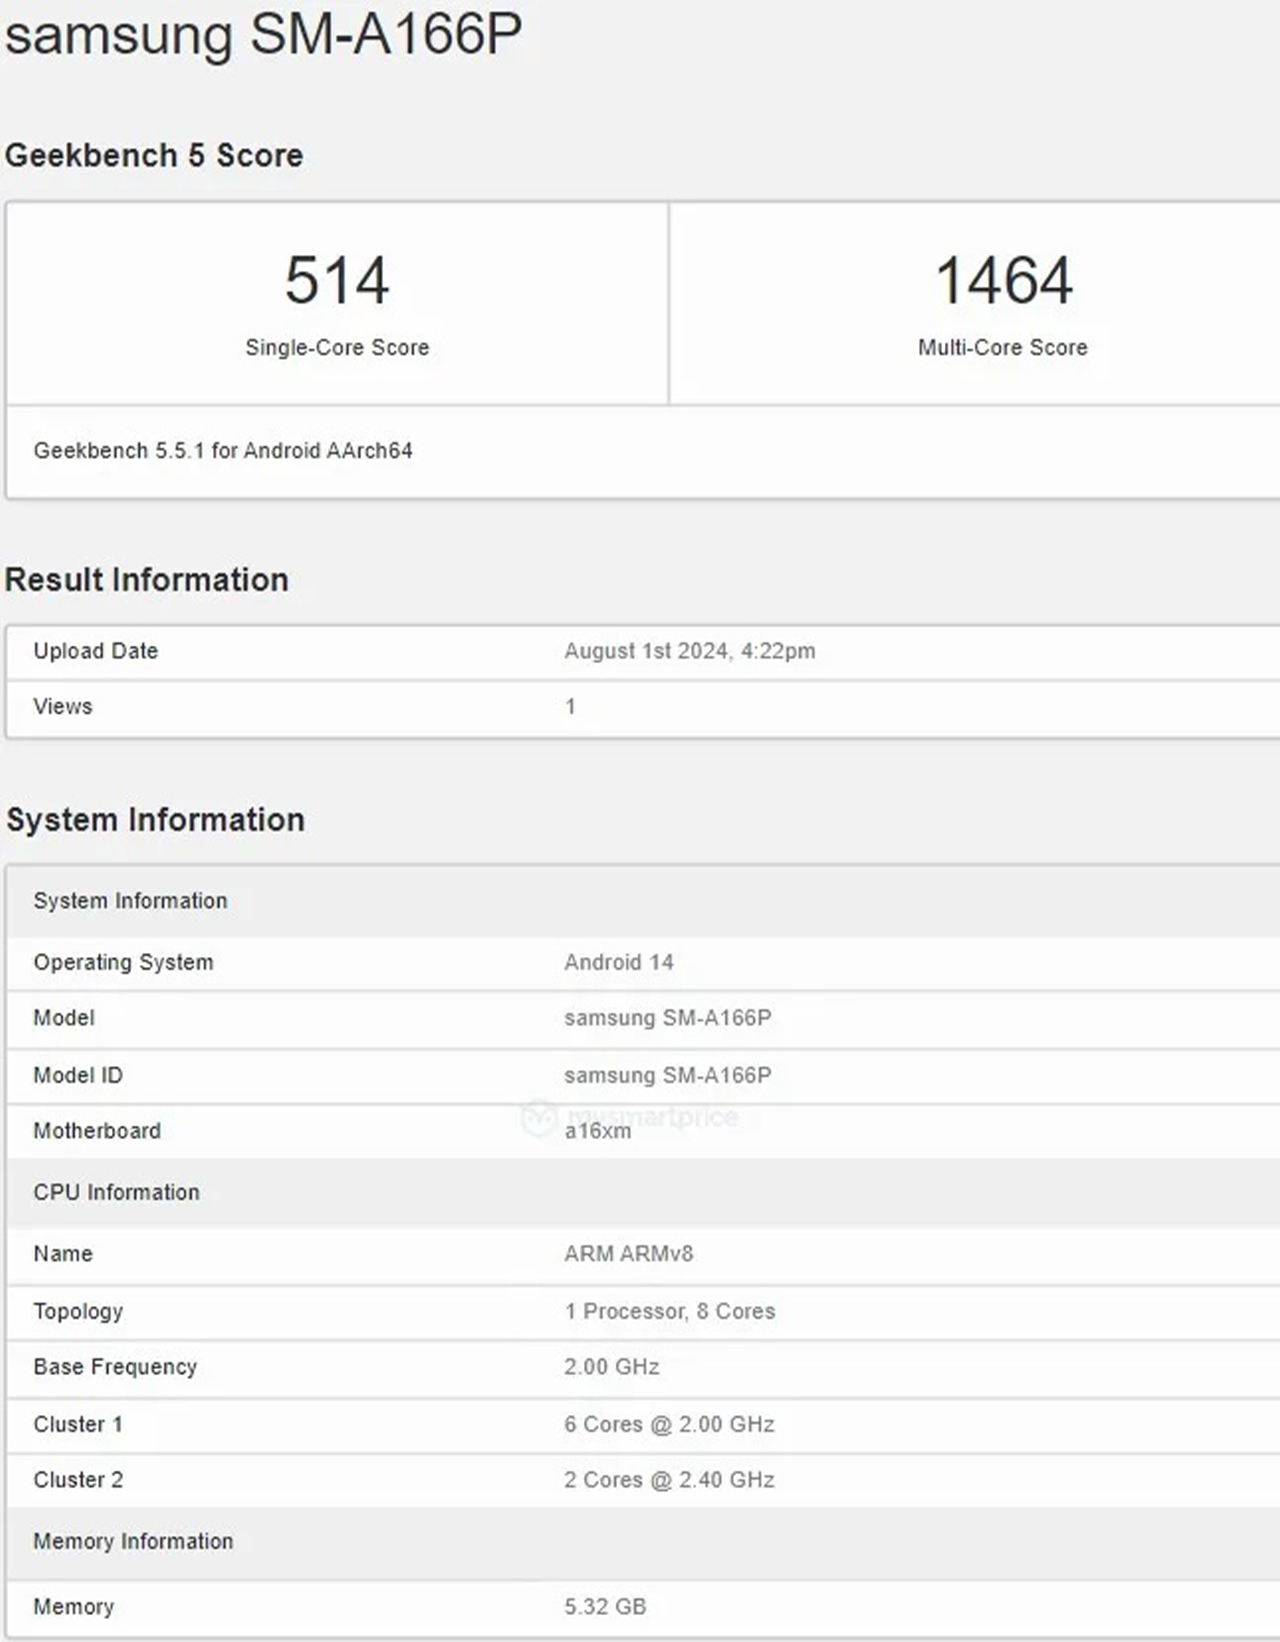Select the ARM ARMv8 value
The image size is (1280, 1642).
629,1254
